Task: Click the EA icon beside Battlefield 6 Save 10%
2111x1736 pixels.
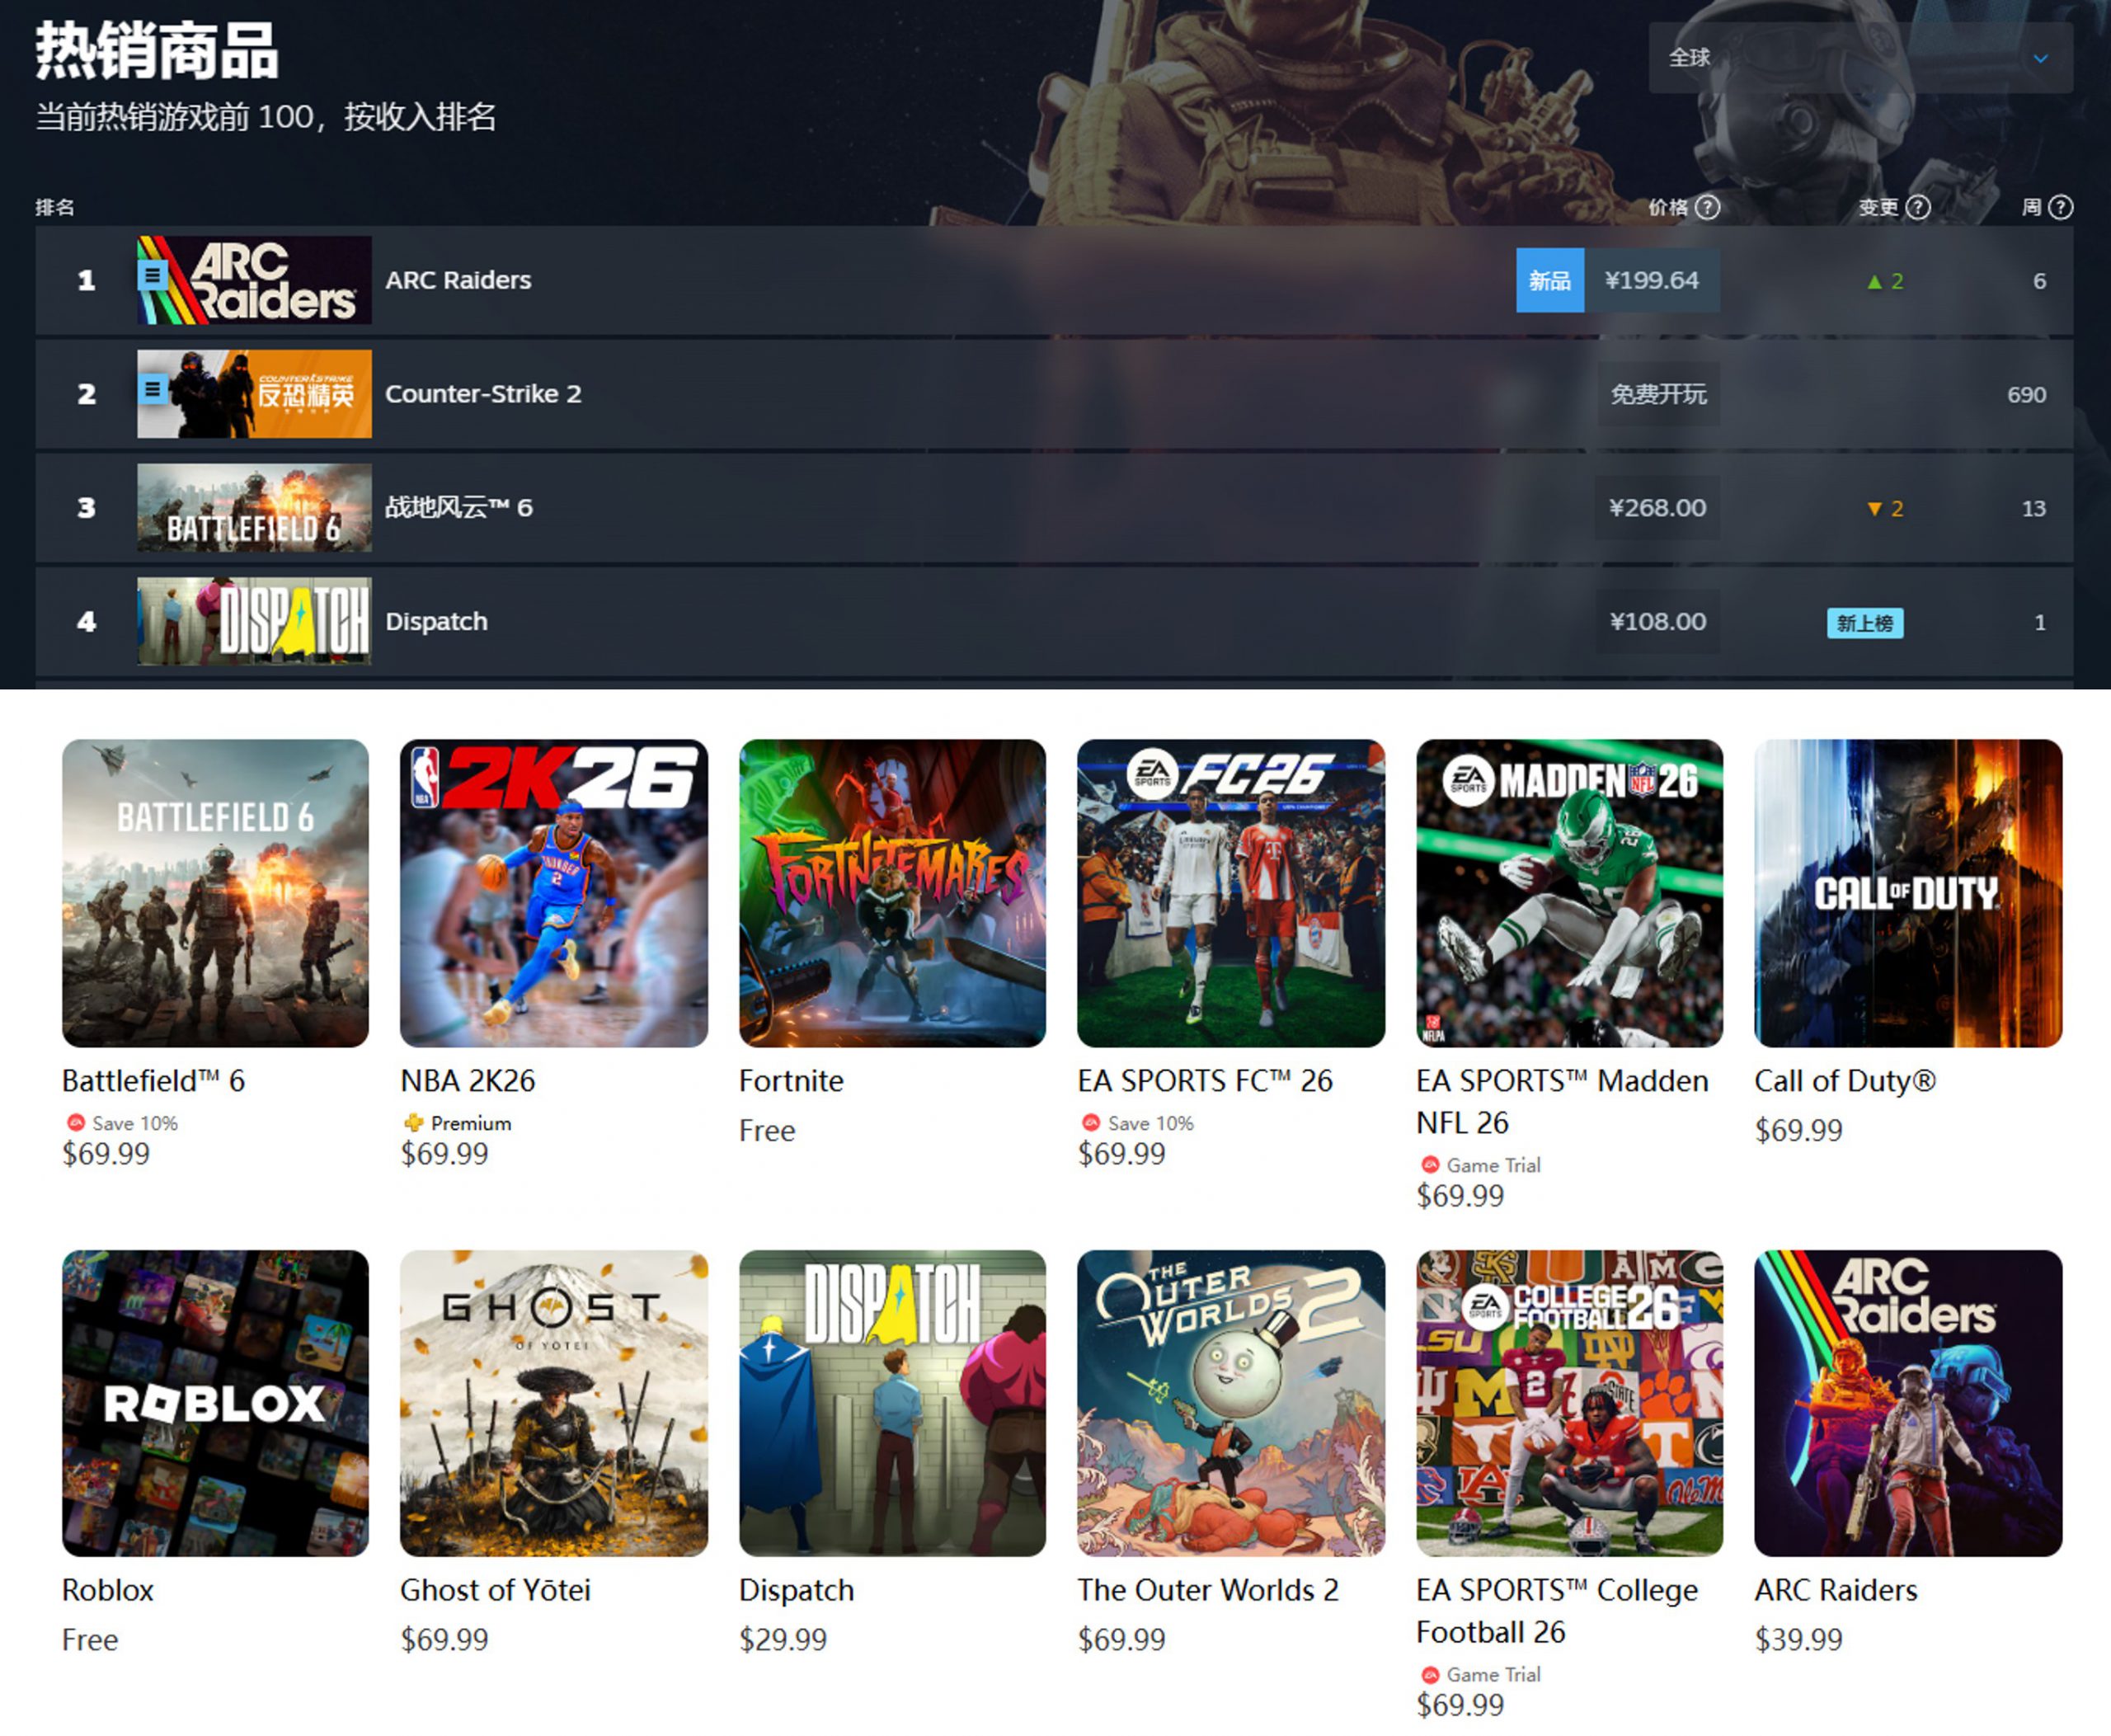Action: pos(75,1122)
